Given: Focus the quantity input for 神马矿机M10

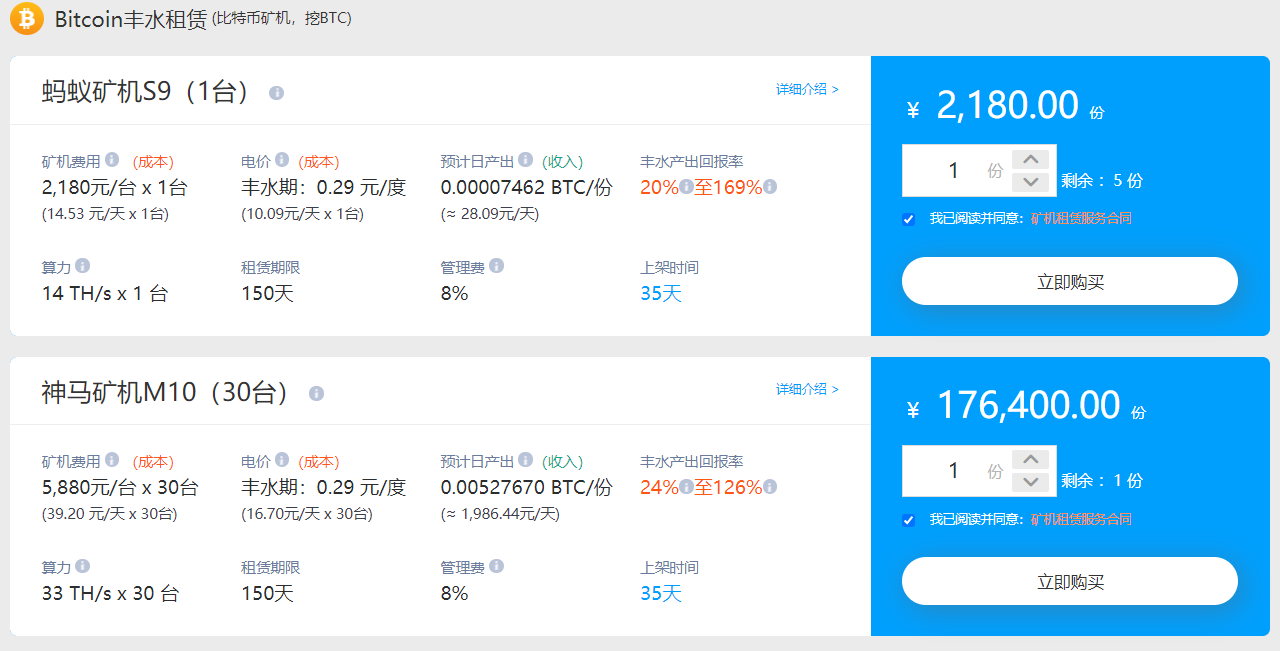Looking at the screenshot, I should pyautogui.click(x=955, y=471).
